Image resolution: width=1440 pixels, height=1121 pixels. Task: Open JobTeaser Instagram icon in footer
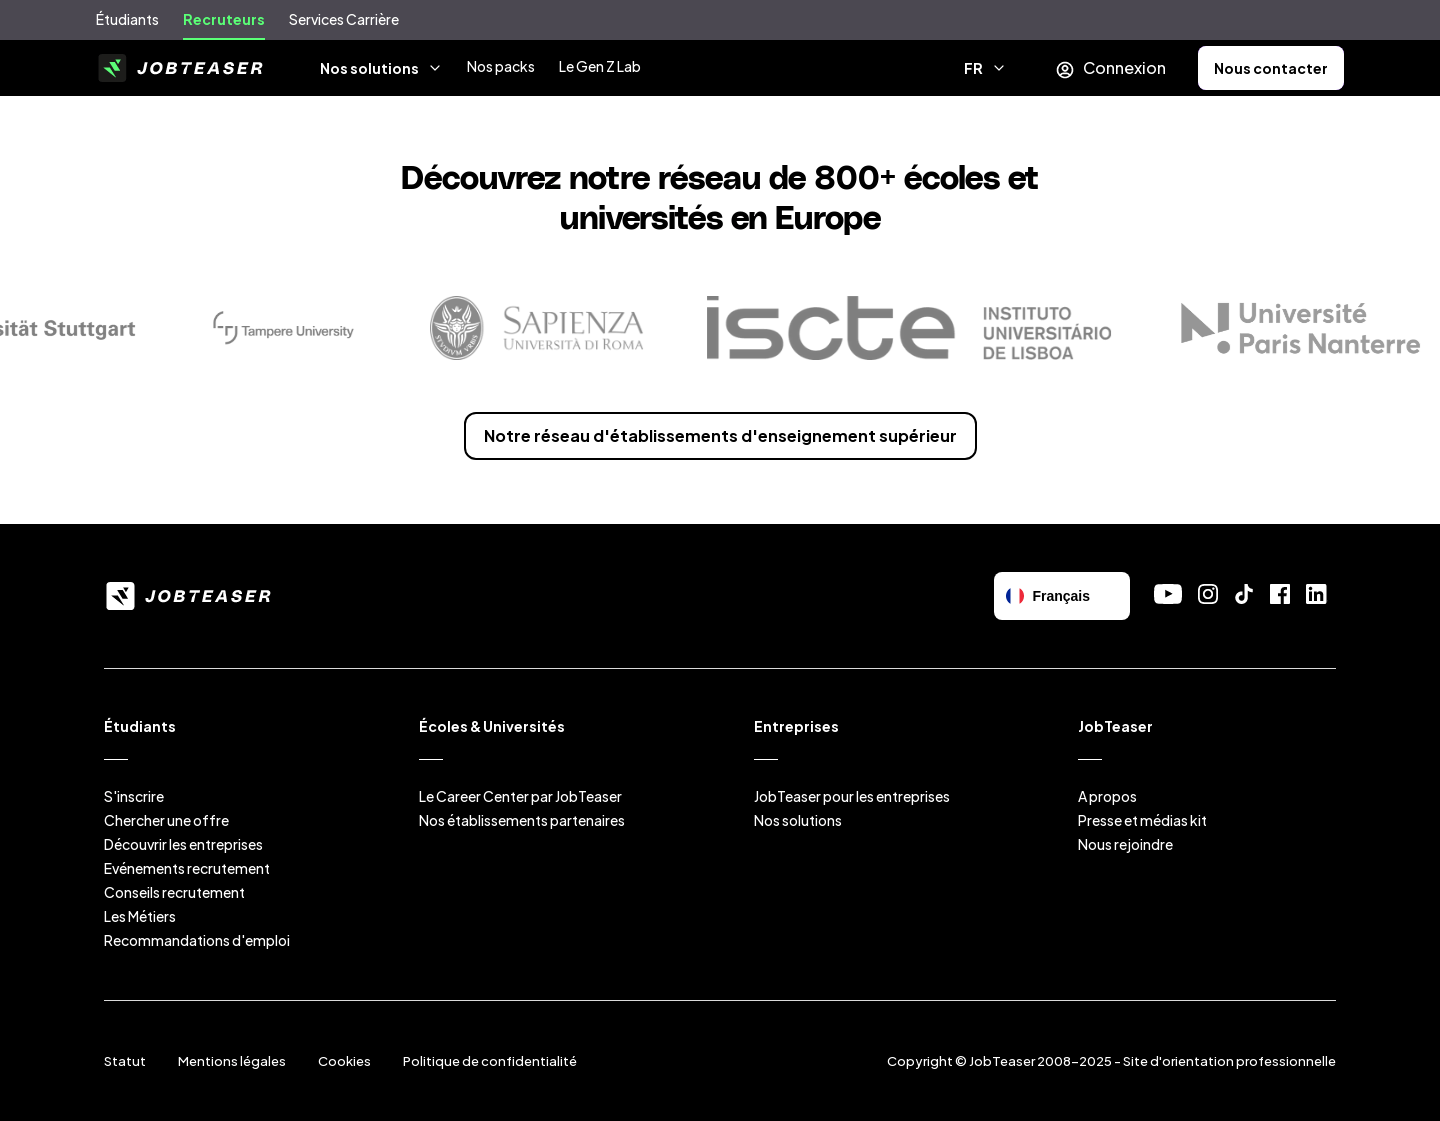coord(1208,594)
